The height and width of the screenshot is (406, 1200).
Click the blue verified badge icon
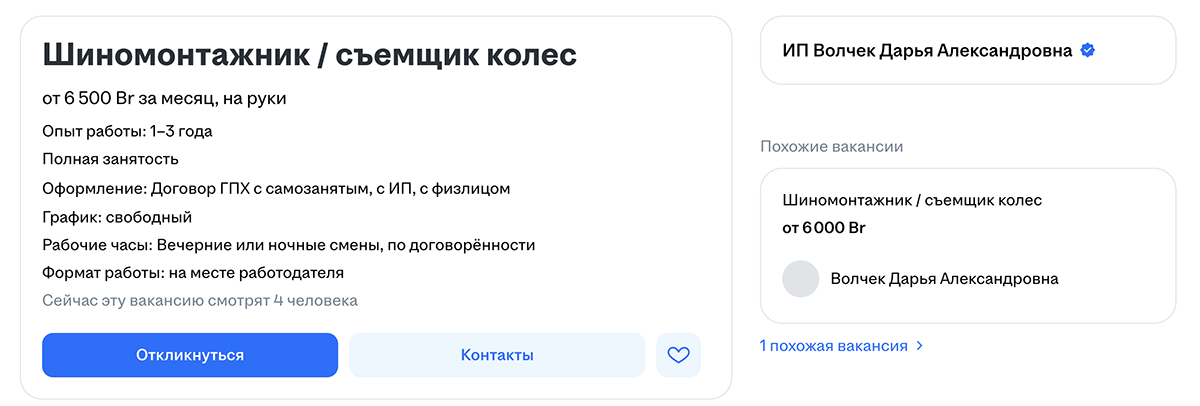[x=1088, y=50]
